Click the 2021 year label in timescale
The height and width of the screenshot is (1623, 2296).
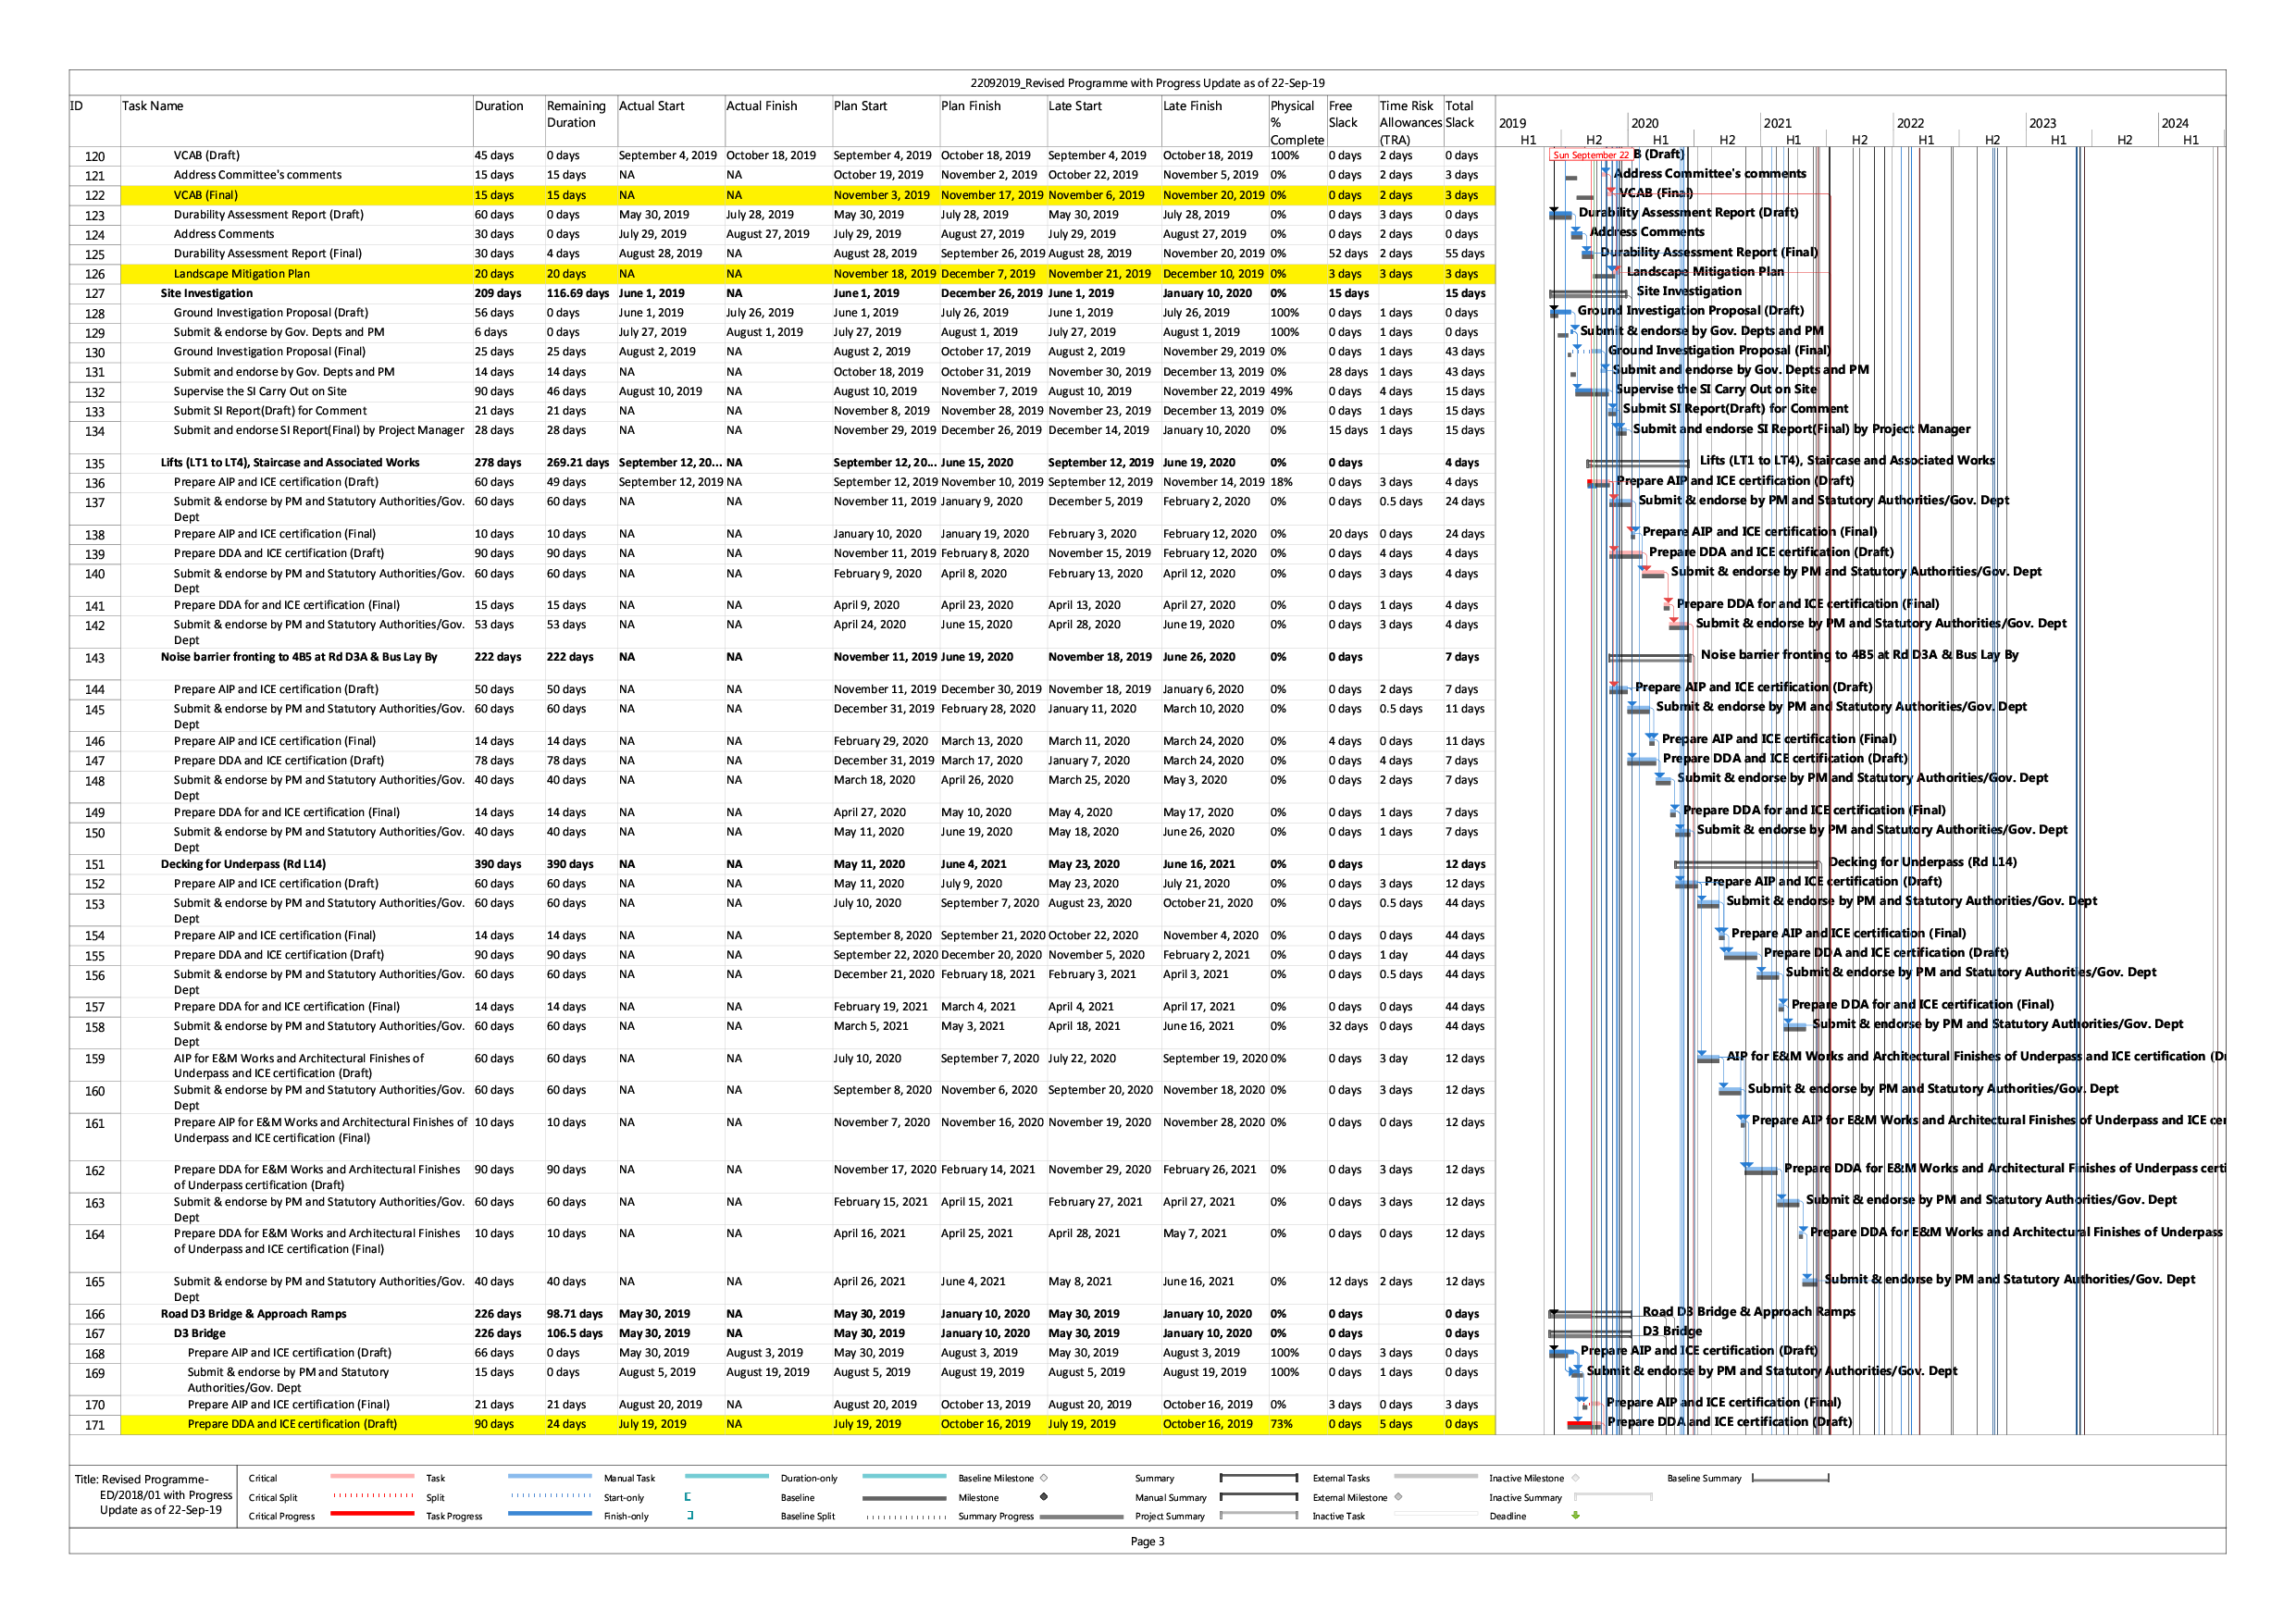1777,123
